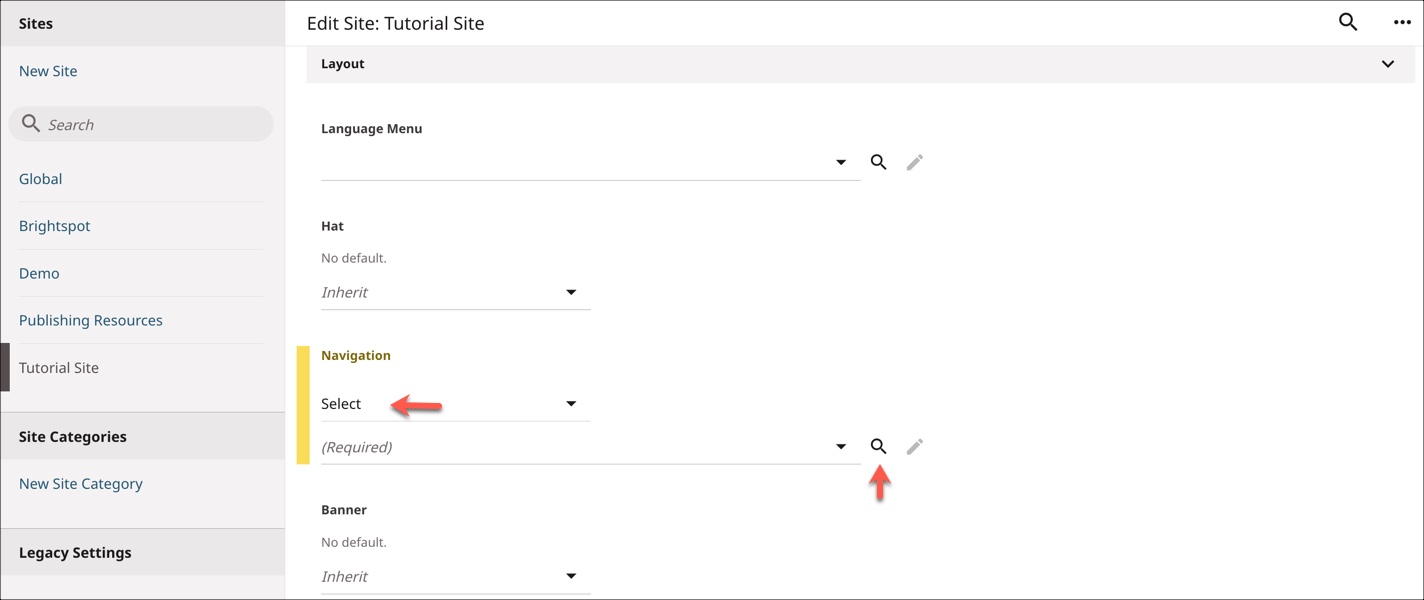
Task: Open the Banner Inherit dropdown
Action: pyautogui.click(x=455, y=576)
